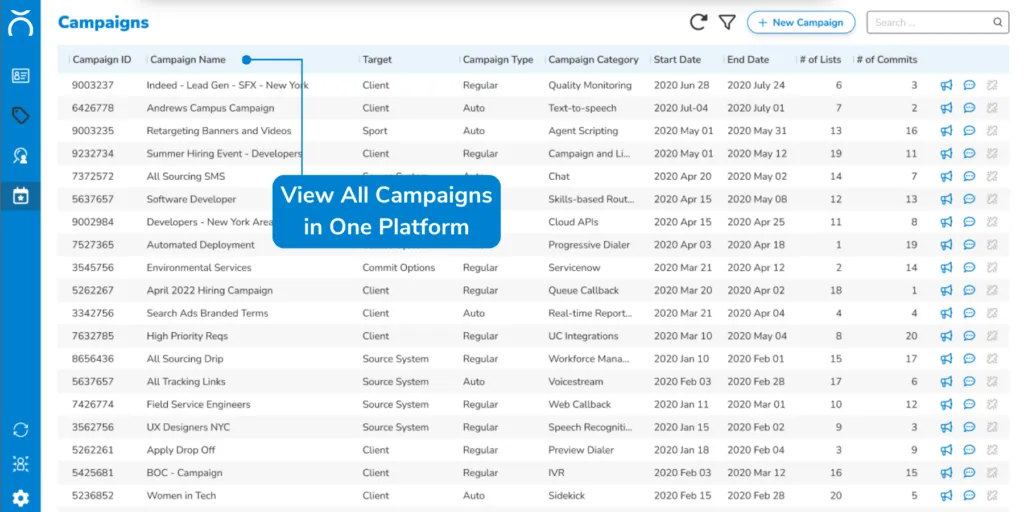Click into the Search field
This screenshot has width=1024, height=512.
[930, 22]
